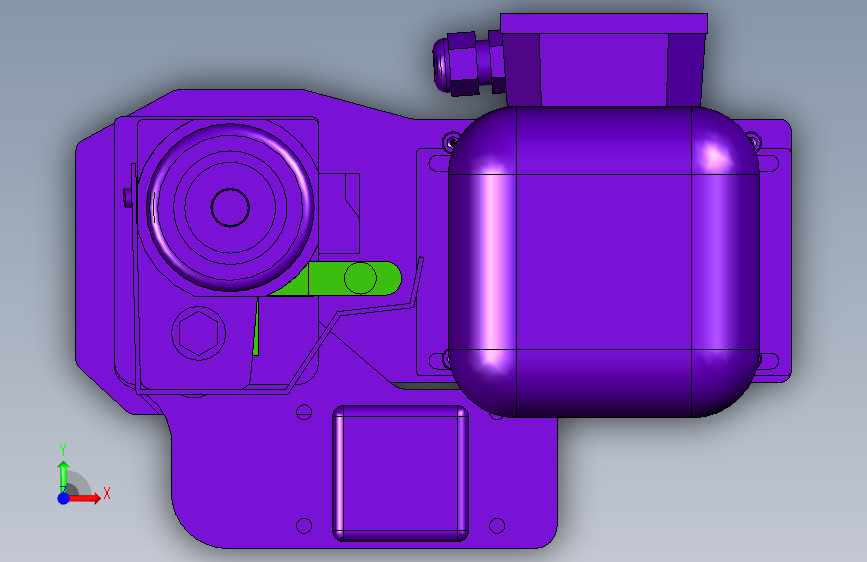
Task: Select the rounded square cover at plate bottom
Action: 400,473
